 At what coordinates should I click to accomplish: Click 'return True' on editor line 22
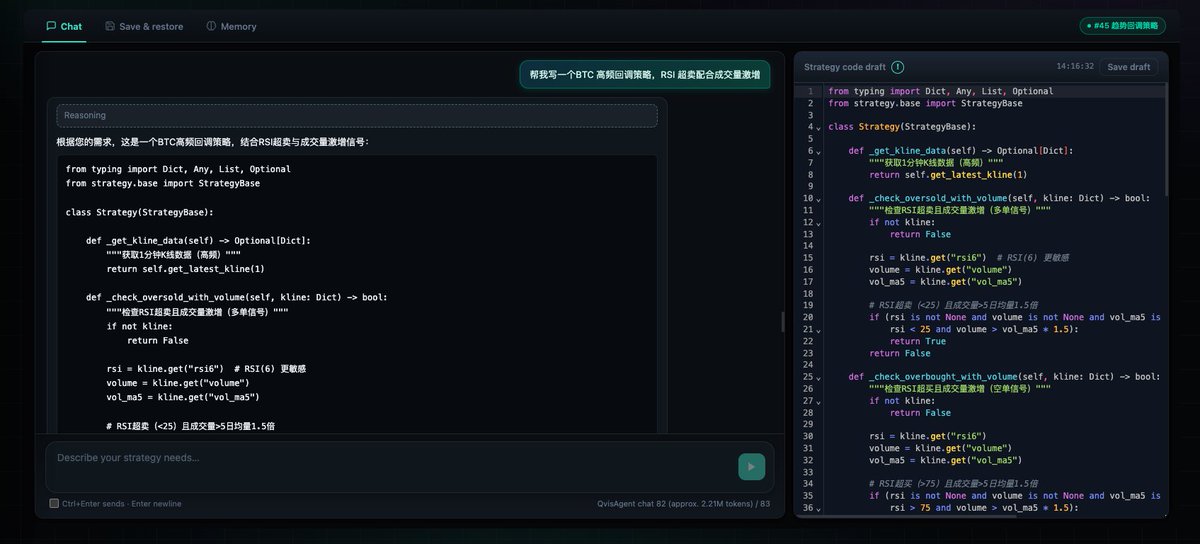917,342
